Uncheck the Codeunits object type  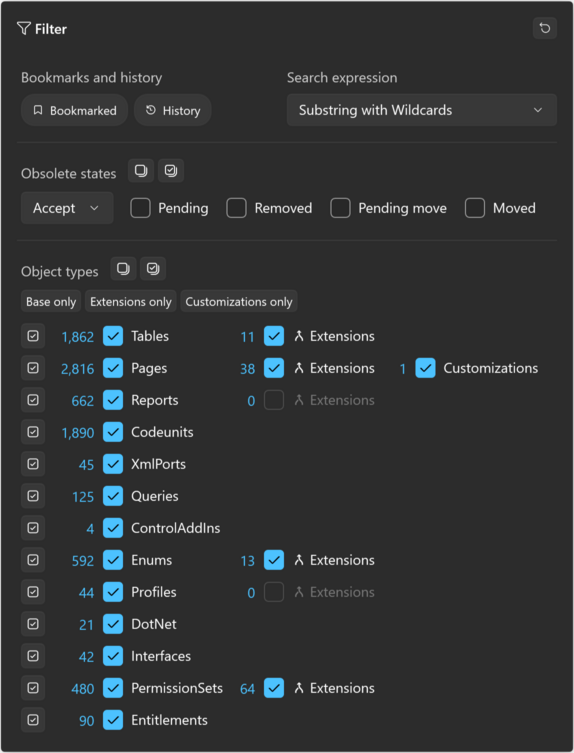point(113,432)
